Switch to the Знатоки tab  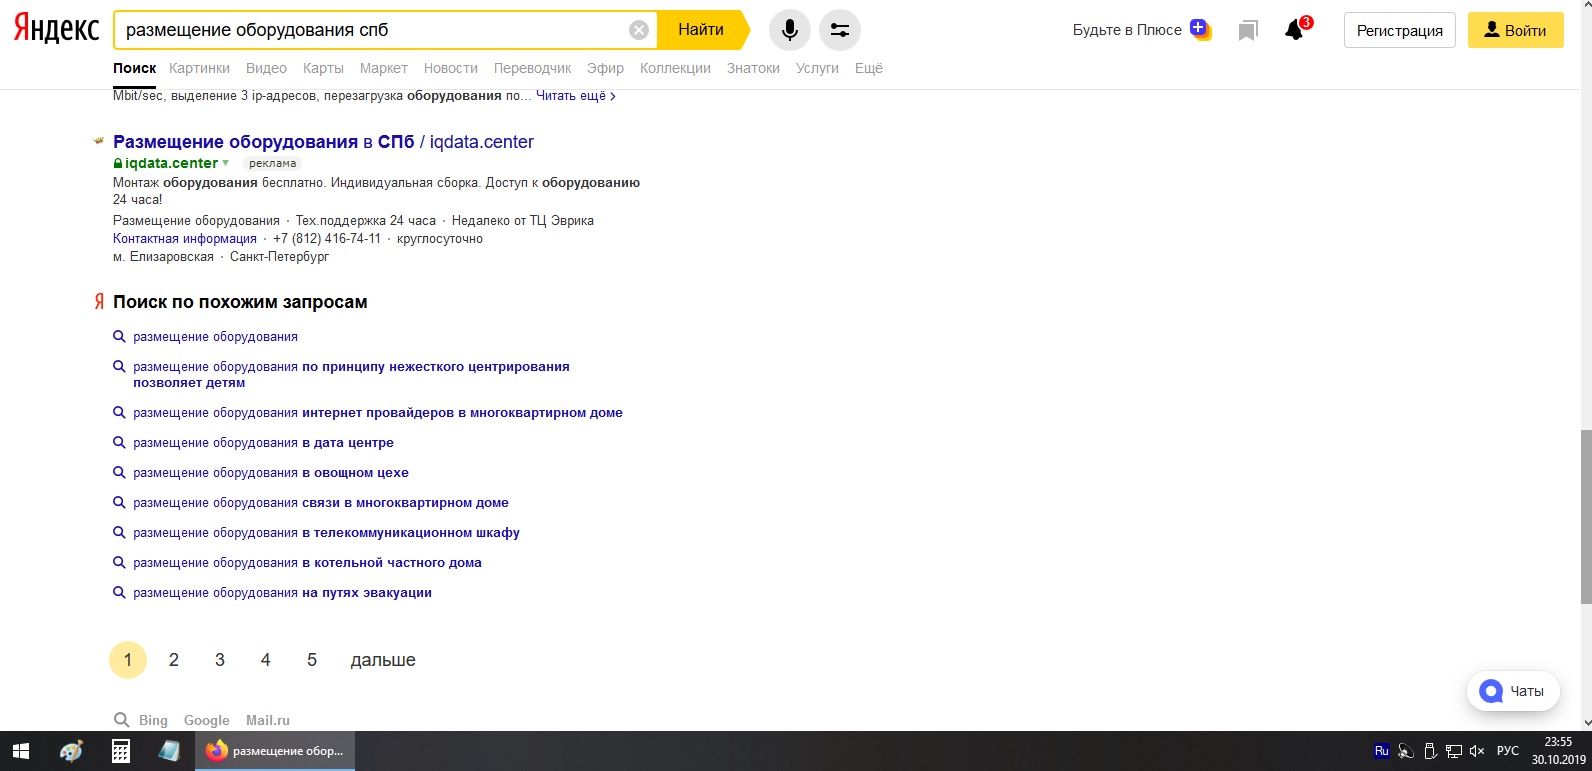point(753,68)
